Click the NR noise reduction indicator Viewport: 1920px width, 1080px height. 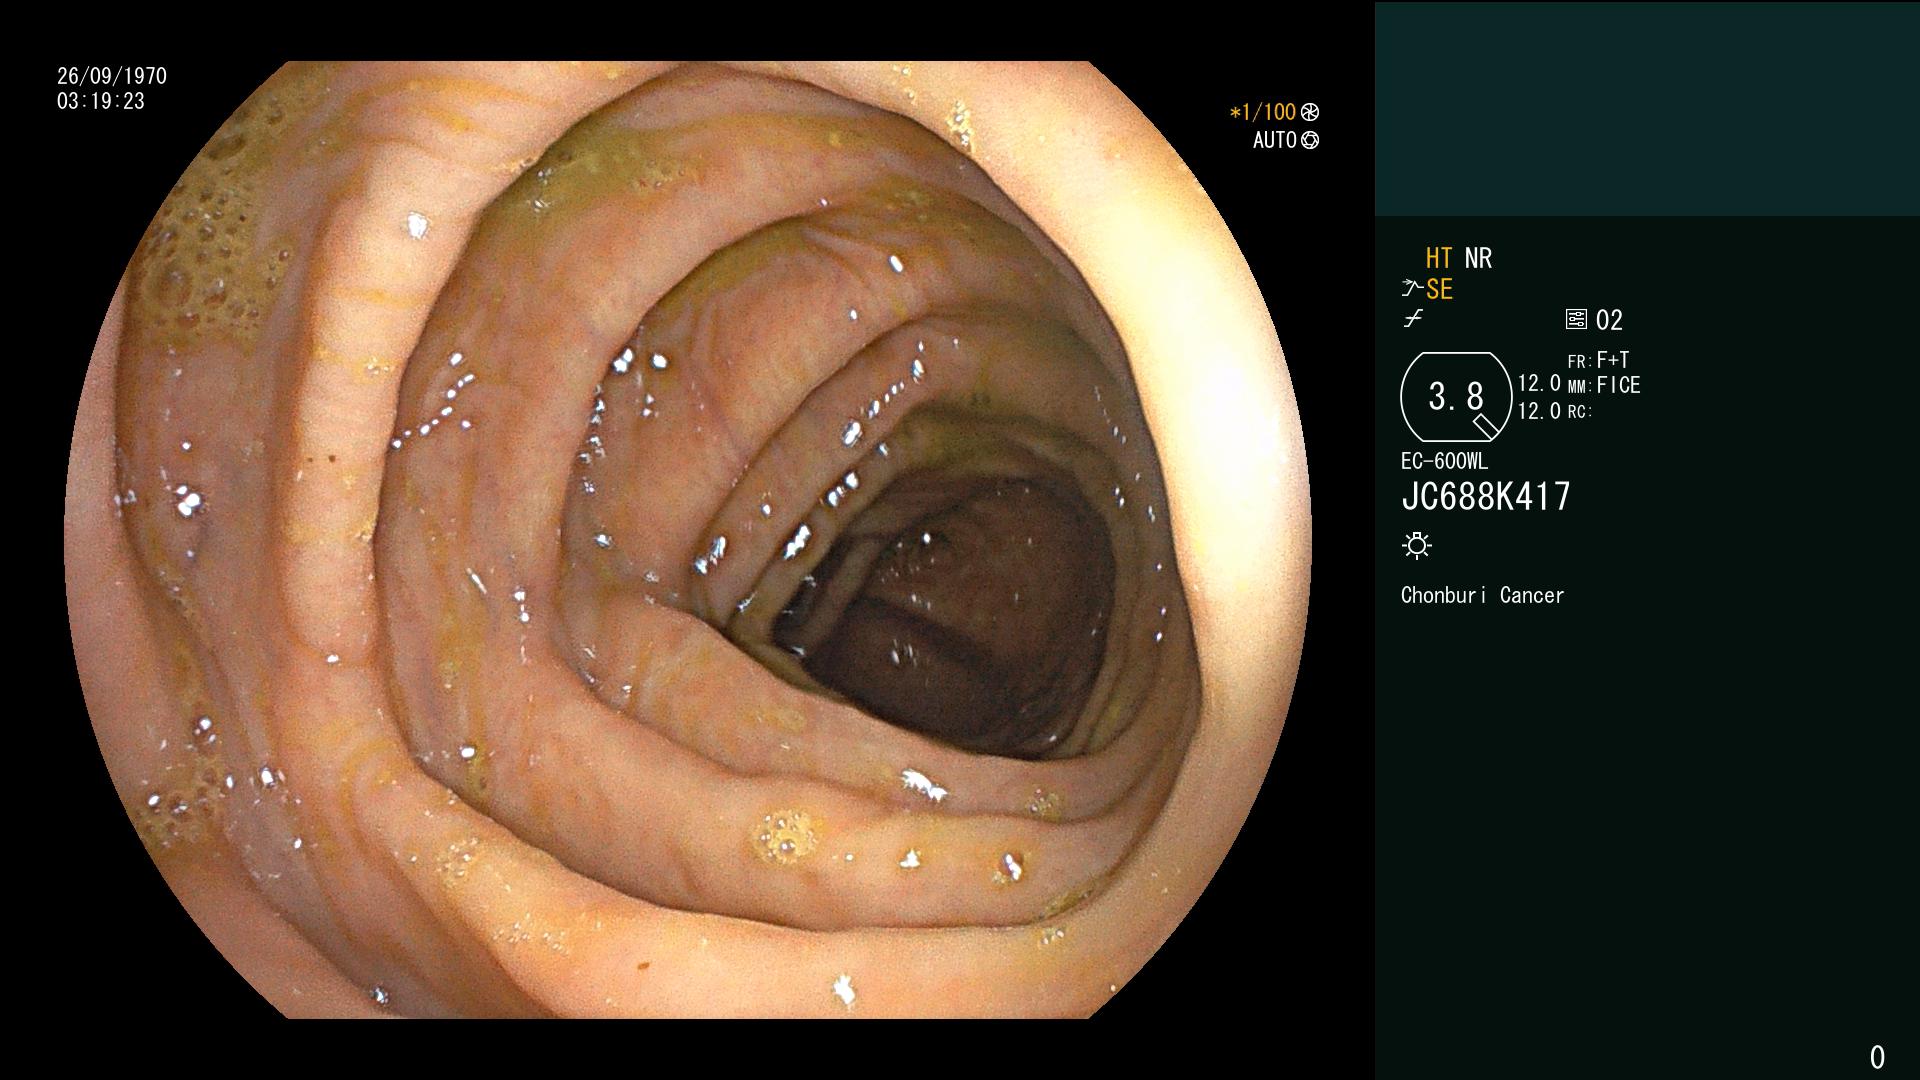(1478, 259)
